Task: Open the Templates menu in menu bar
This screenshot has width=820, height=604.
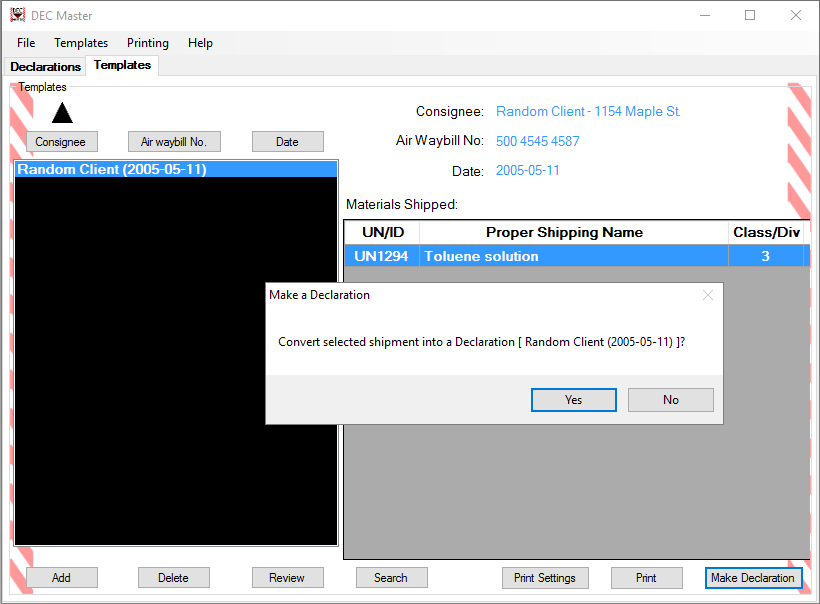Action: click(81, 43)
